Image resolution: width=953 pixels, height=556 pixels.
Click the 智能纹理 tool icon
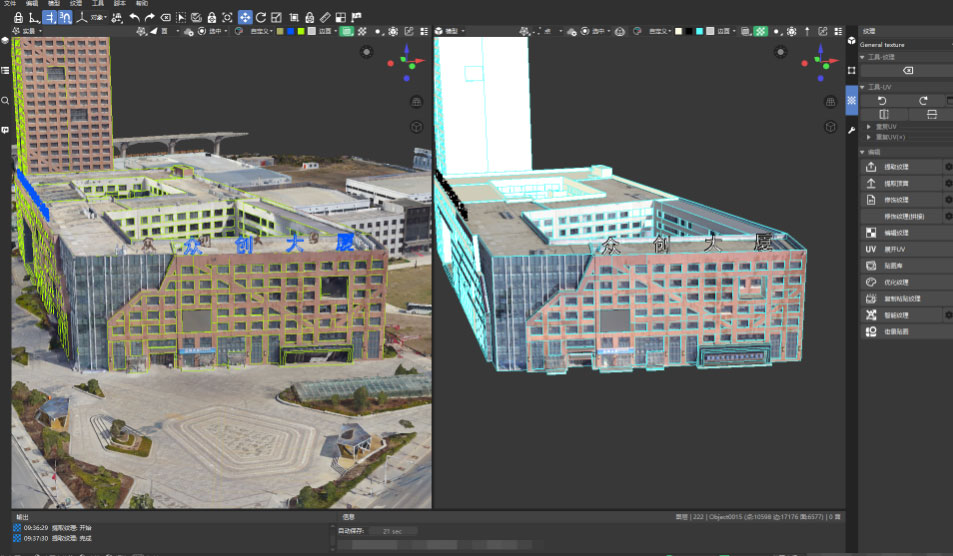click(870, 315)
